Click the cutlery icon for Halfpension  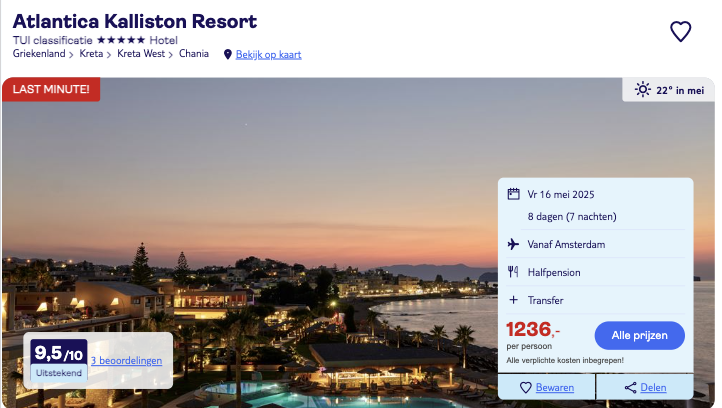(514, 272)
